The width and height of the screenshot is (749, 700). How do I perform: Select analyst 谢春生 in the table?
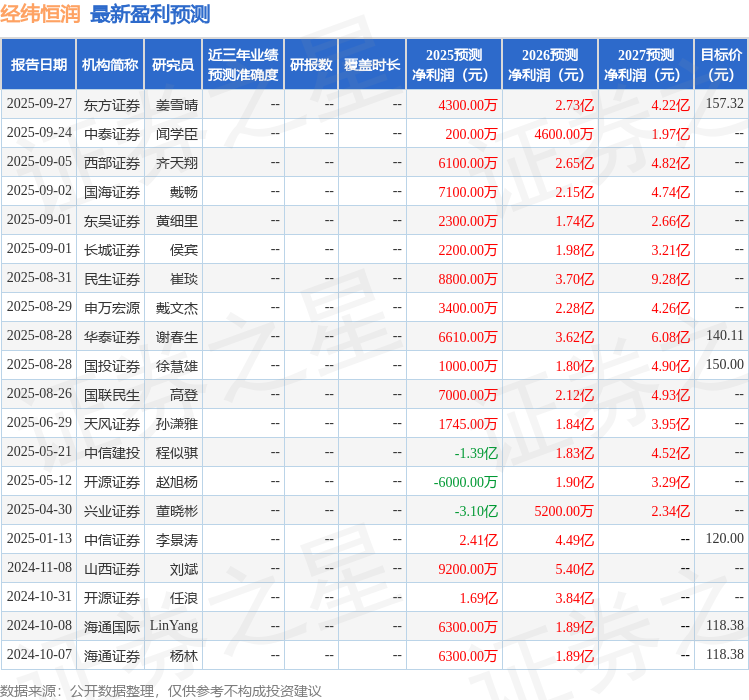coord(177,337)
